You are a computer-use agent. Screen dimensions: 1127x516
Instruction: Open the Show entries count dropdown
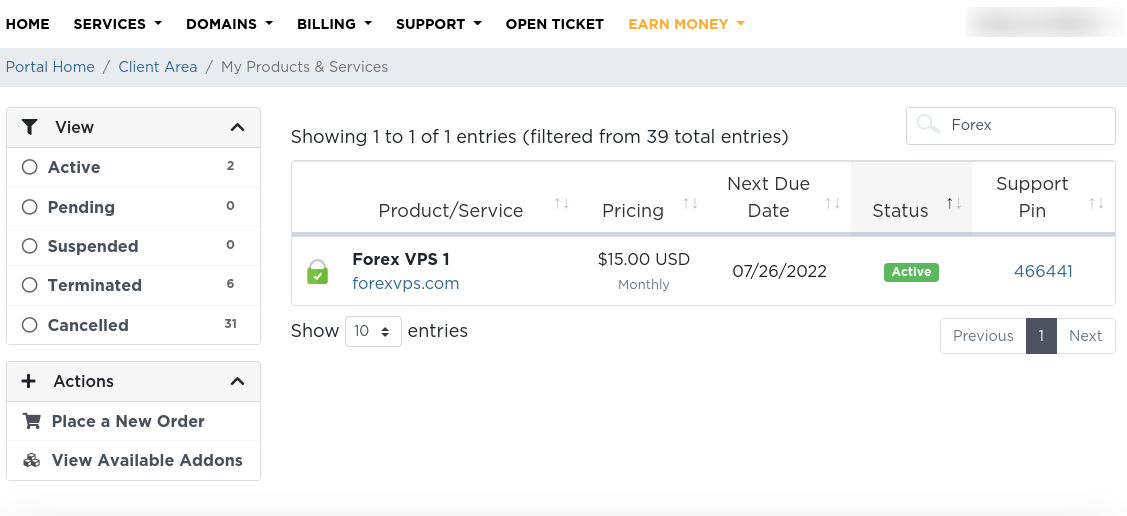click(x=373, y=331)
